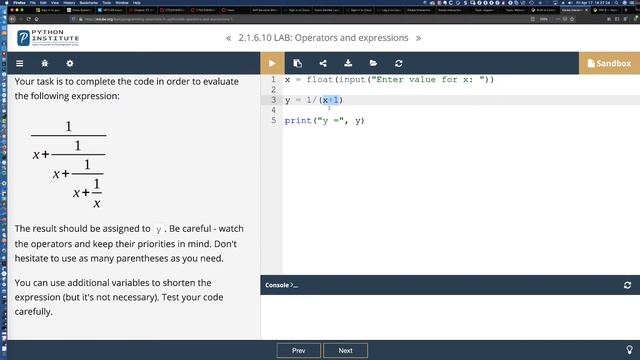
Task: Click the Next button
Action: pos(345,351)
